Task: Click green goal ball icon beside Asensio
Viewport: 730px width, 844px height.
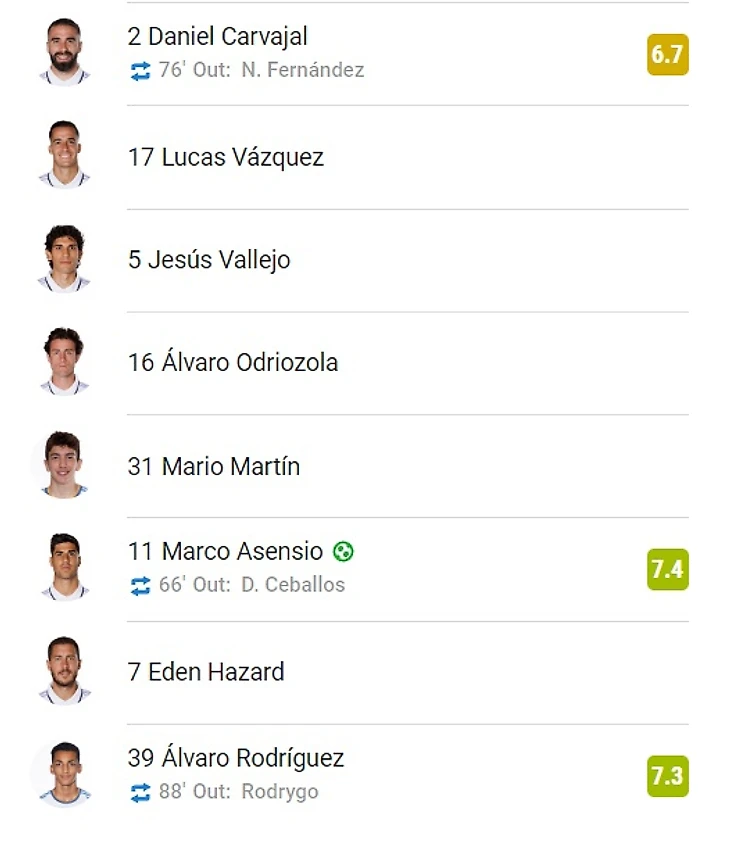Action: tap(344, 551)
